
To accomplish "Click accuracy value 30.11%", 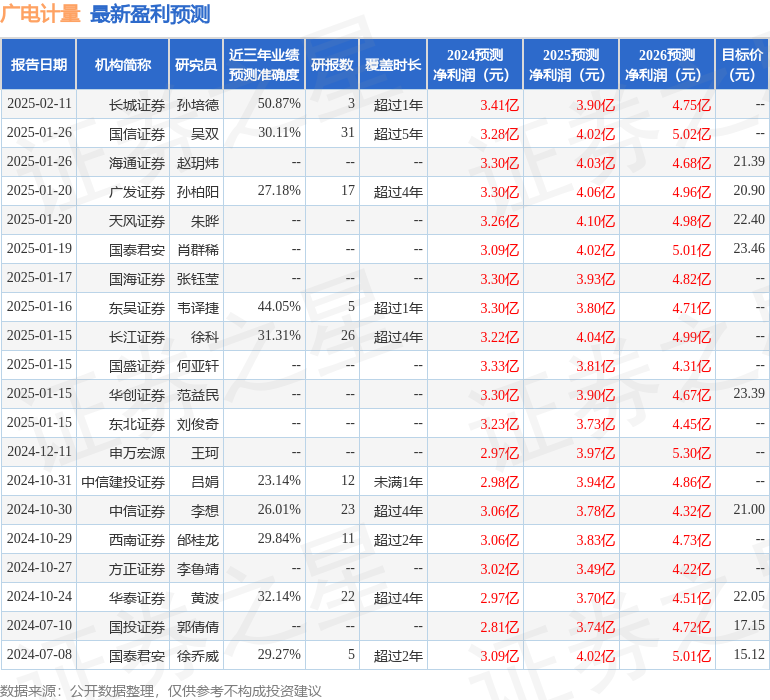I will pos(279,133).
